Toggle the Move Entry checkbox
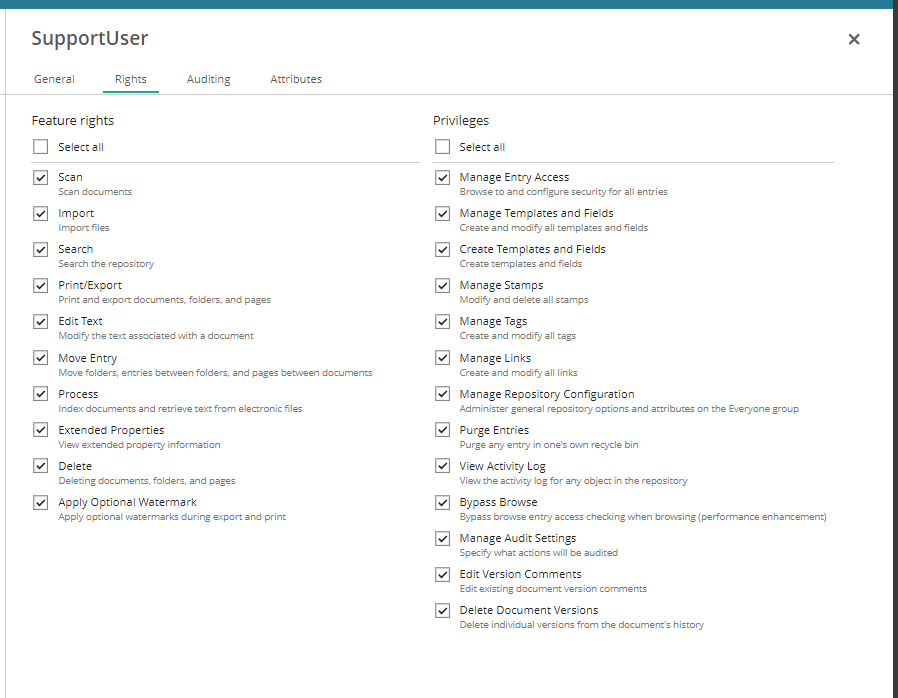 pyautogui.click(x=41, y=358)
